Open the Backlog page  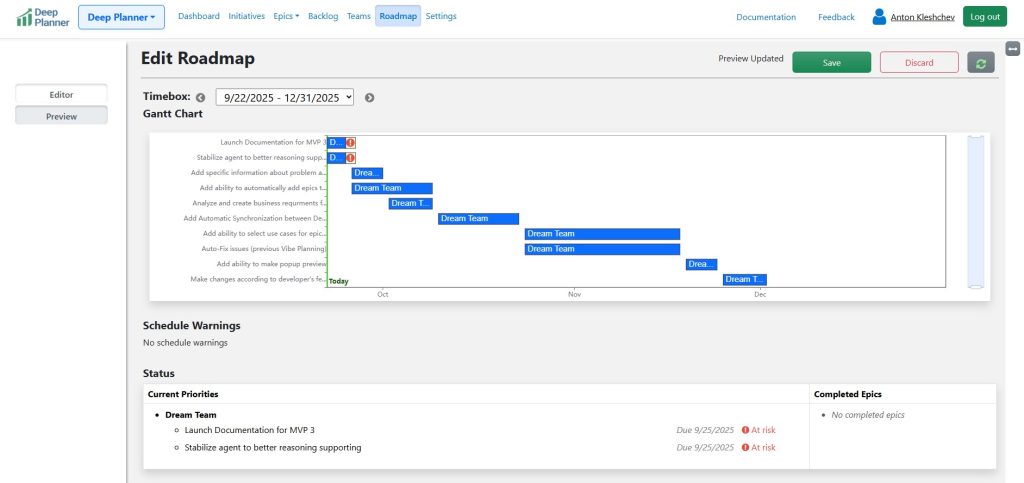click(323, 17)
